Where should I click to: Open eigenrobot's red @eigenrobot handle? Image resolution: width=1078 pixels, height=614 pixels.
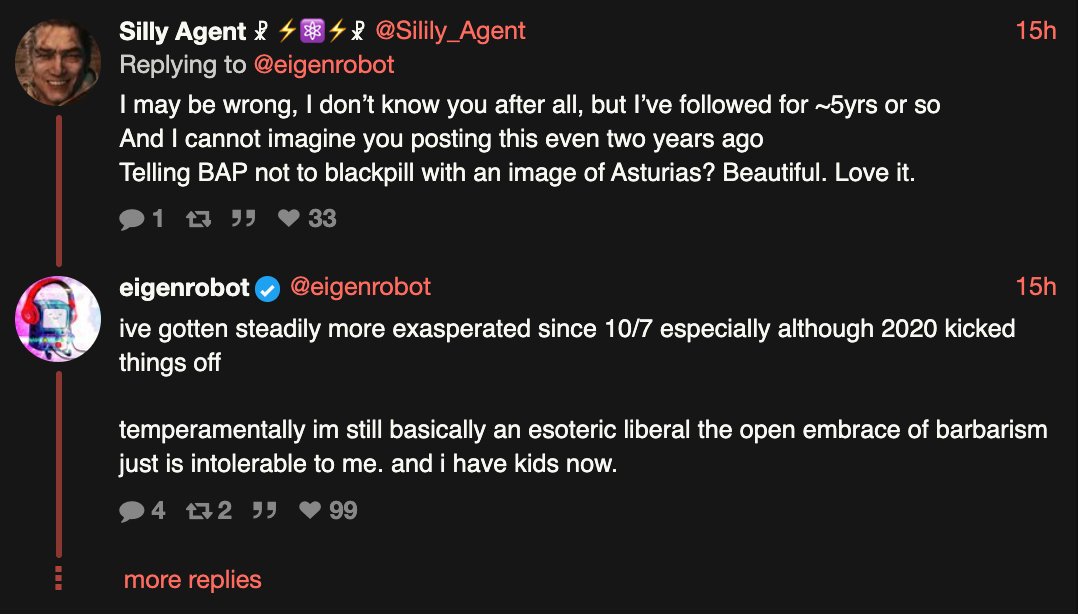pyautogui.click(x=360, y=288)
